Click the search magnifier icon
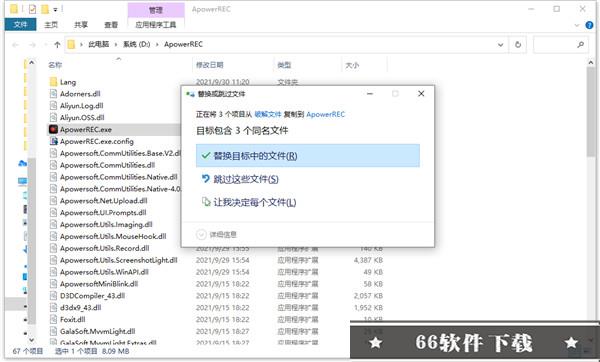Screen dimensions: 600x362 coord(580,44)
